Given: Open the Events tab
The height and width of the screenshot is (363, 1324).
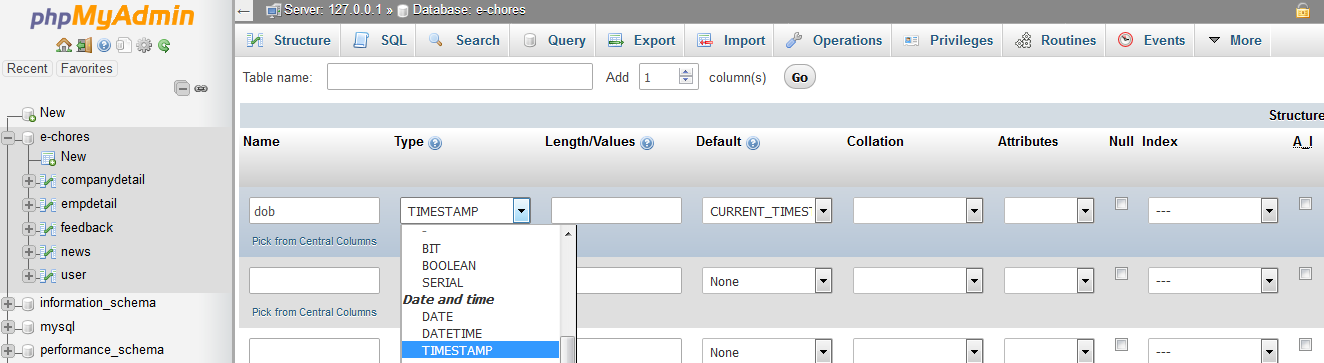Looking at the screenshot, I should (1151, 40).
